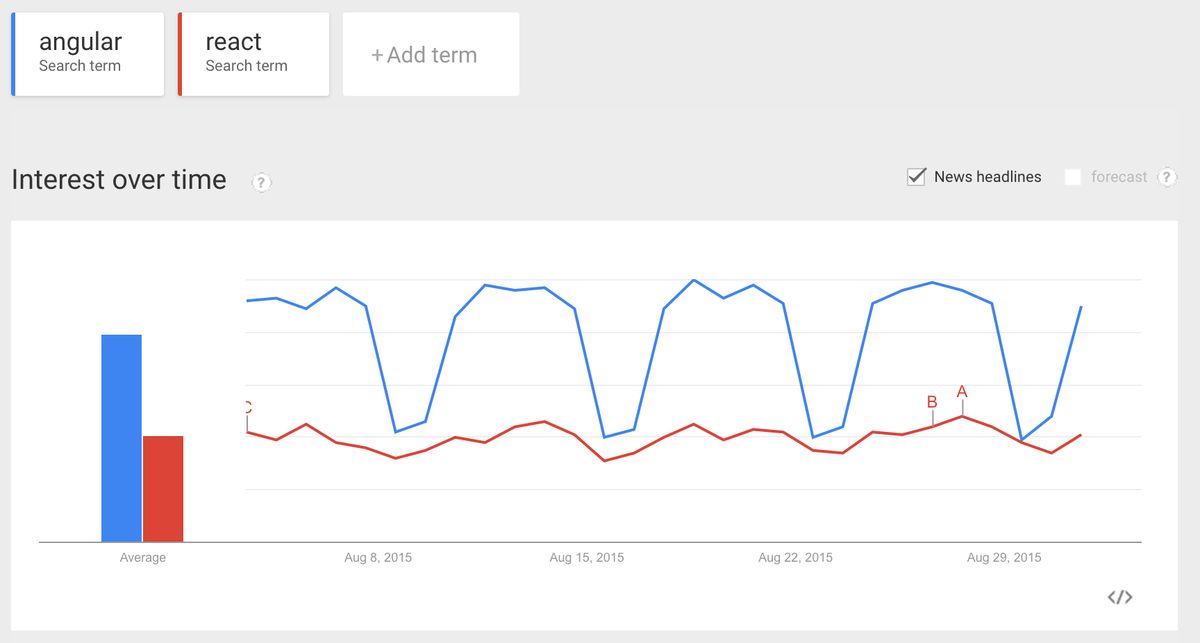
Task: Click the Aug 29, 2015 date label
Action: pyautogui.click(x=1004, y=557)
